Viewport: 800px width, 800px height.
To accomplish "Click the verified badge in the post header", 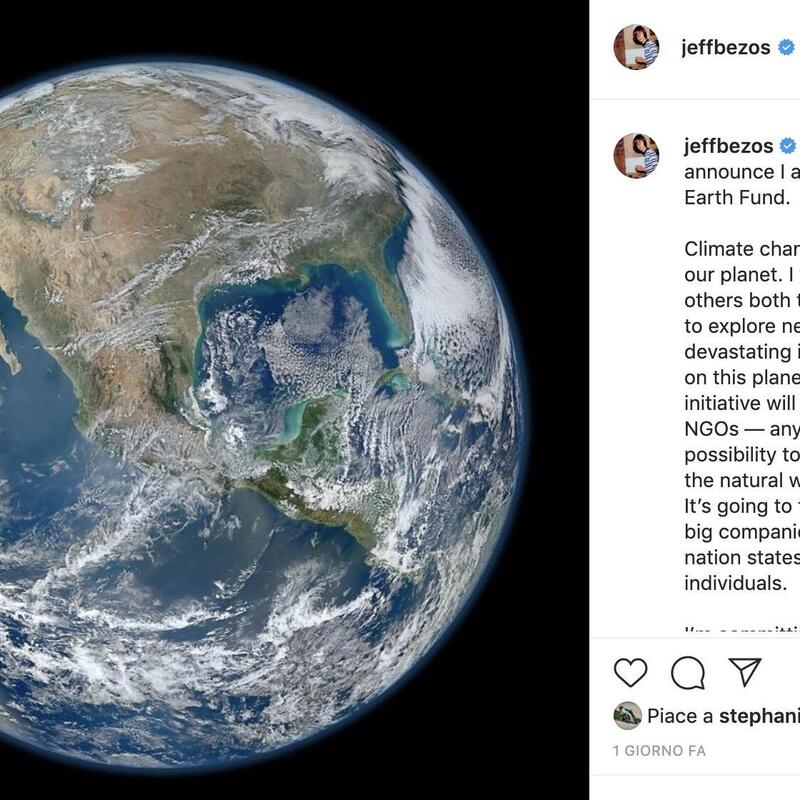I will pyautogui.click(x=787, y=48).
